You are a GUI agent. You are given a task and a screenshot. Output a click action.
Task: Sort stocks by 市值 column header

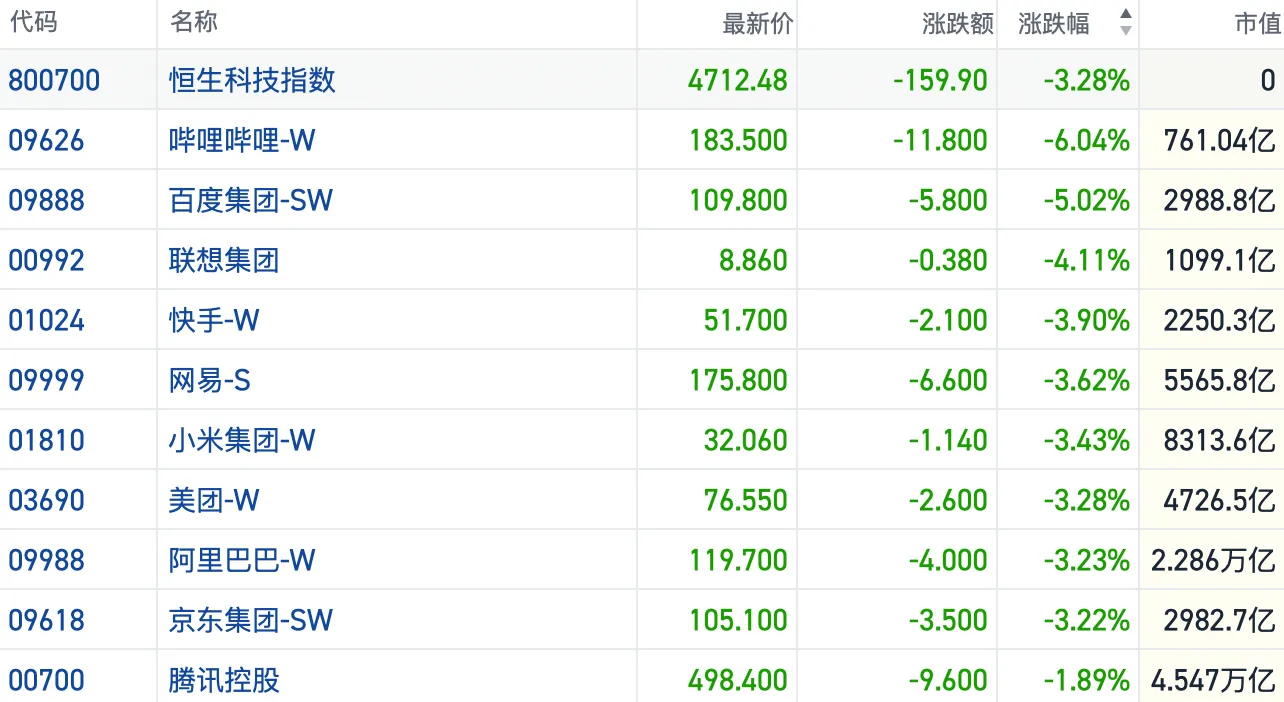click(x=1257, y=24)
